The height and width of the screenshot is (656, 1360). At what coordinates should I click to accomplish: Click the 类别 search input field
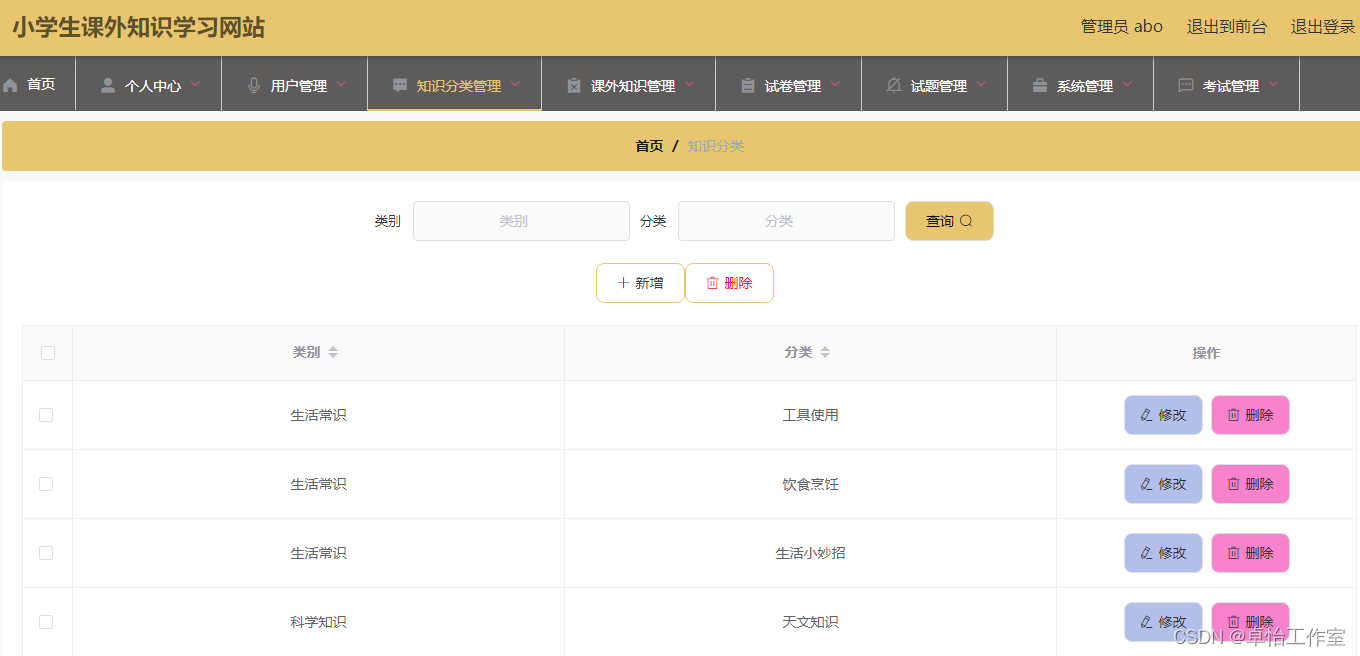tap(521, 221)
